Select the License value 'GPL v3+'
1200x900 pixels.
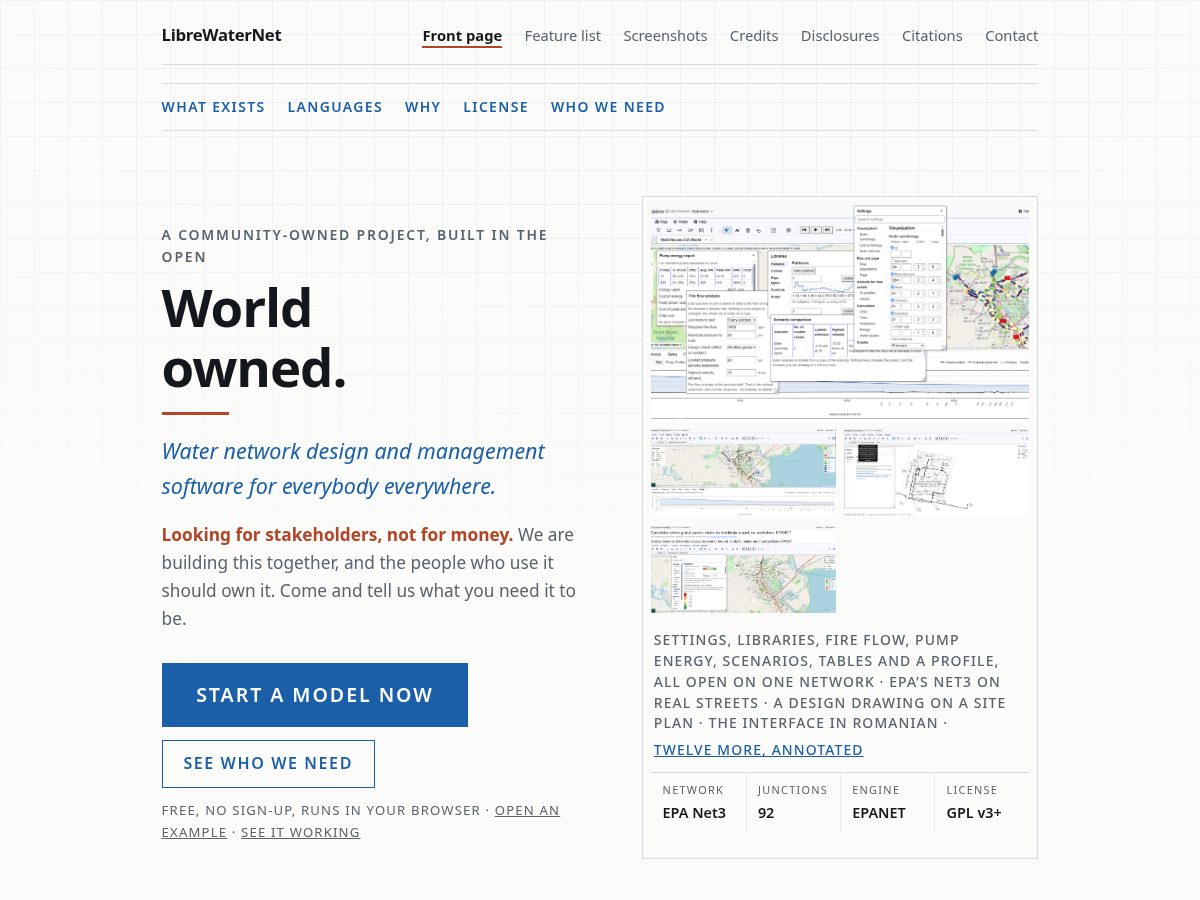[x=974, y=813]
